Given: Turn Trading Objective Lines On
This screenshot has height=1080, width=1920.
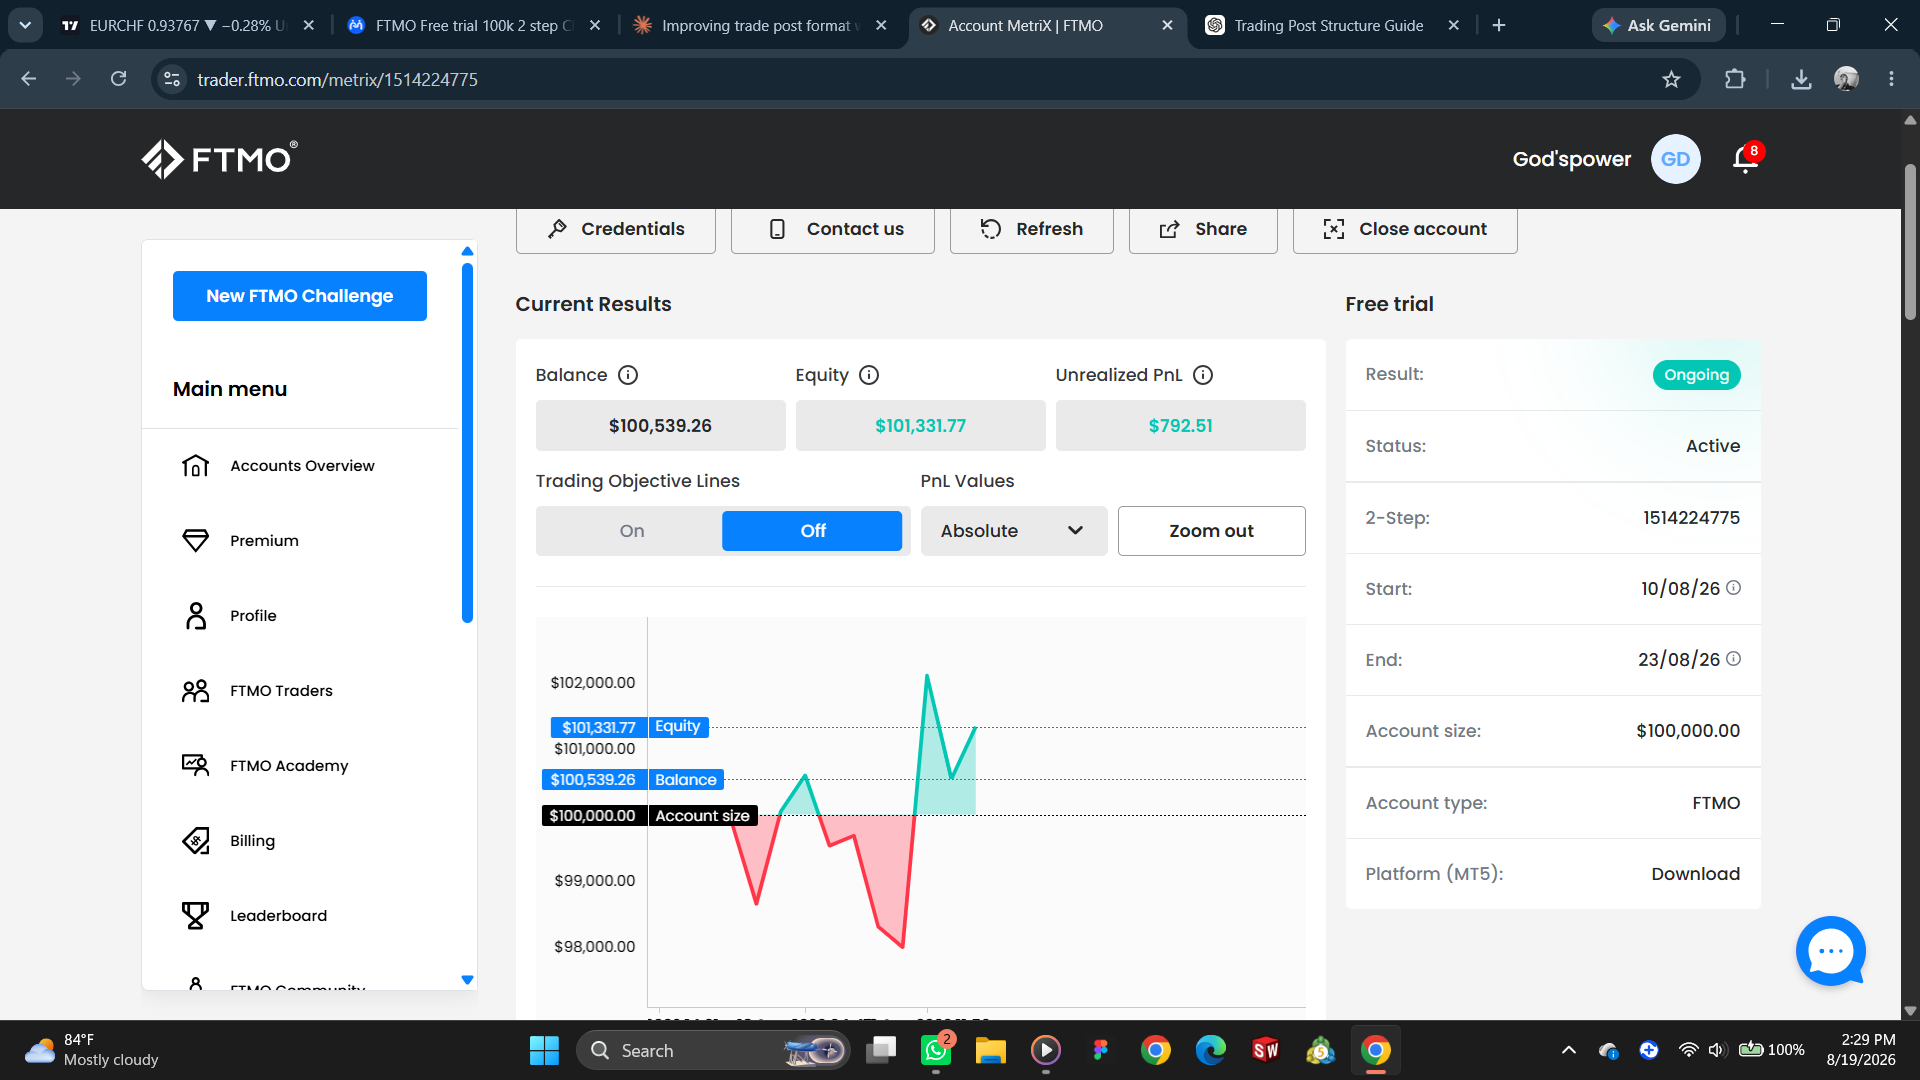Looking at the screenshot, I should 631,531.
